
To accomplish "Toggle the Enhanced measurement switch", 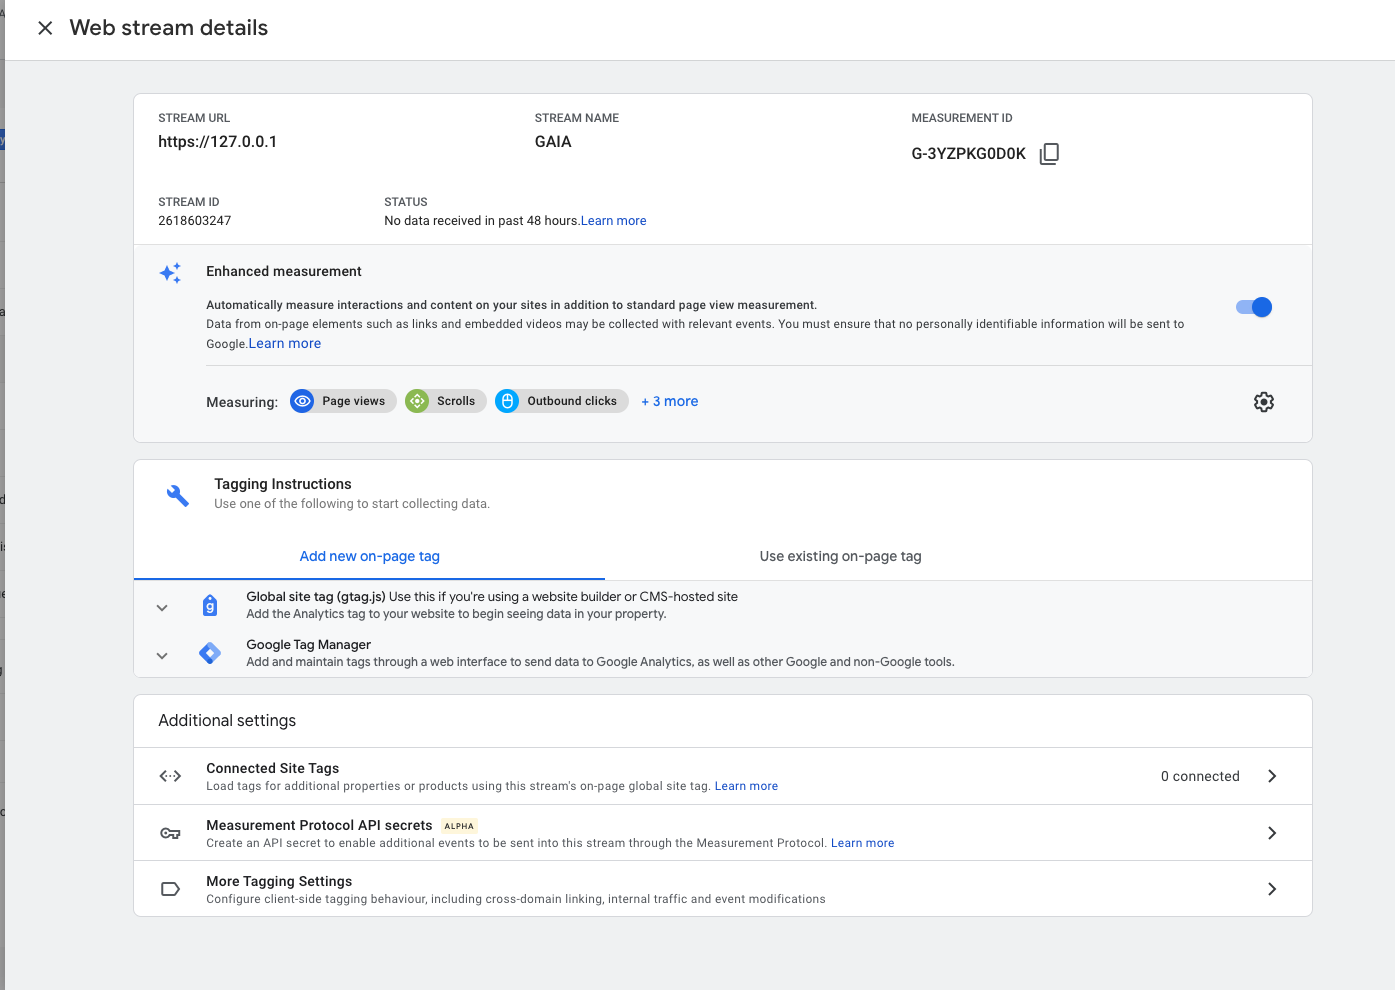I will 1254,307.
